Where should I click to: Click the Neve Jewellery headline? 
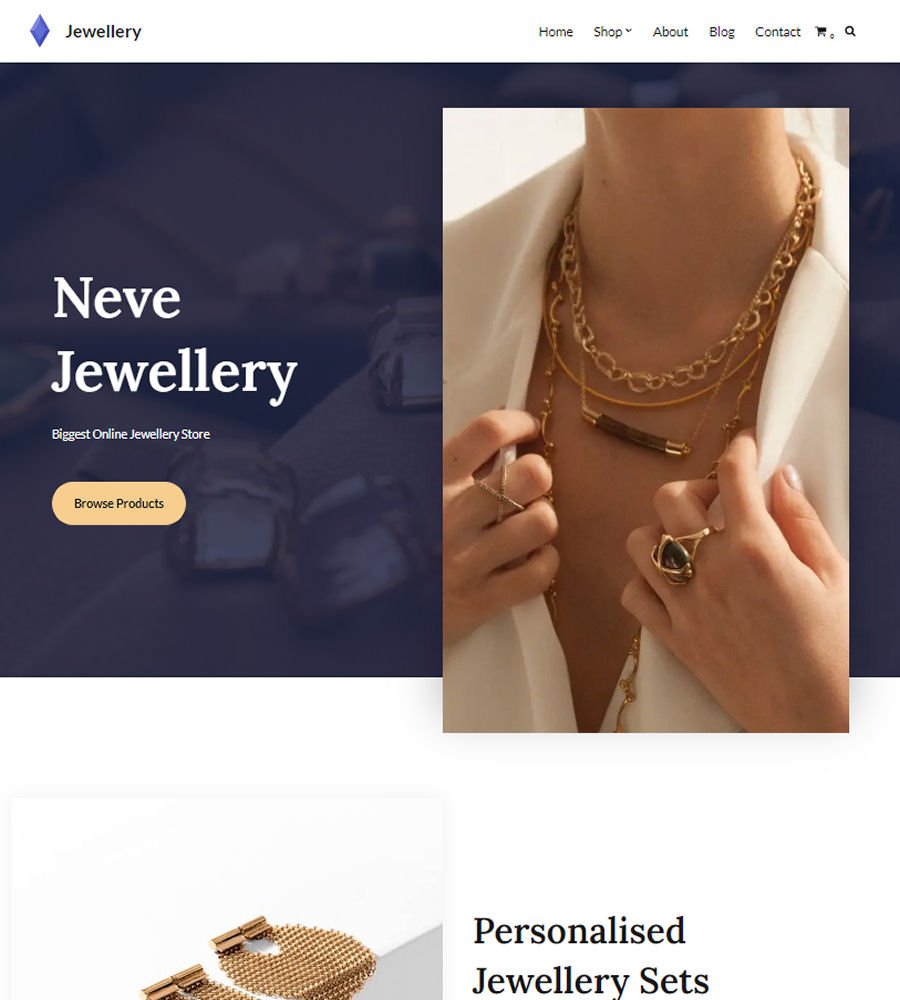tap(174, 335)
